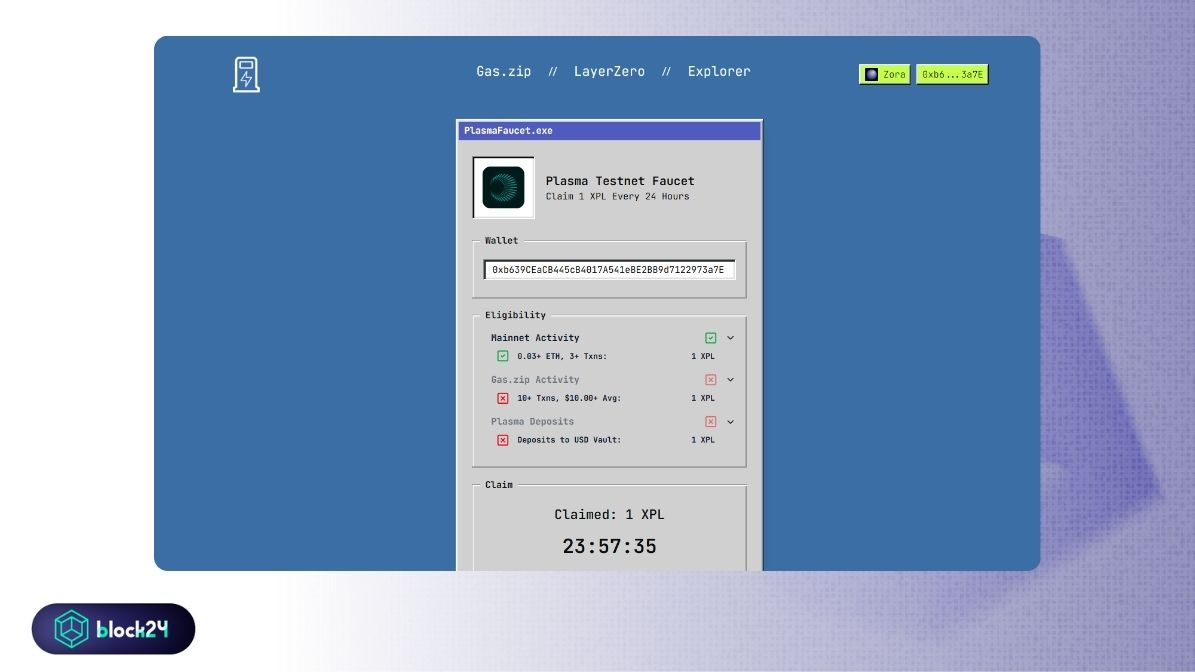
Task: Toggle the Gas.zip Activity header status box
Action: click(x=711, y=380)
